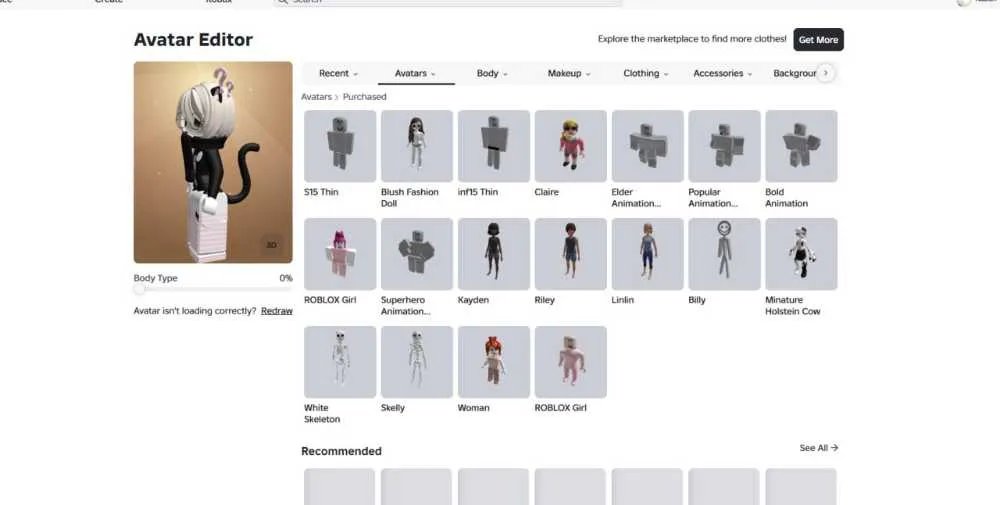This screenshot has height=505, width=1000.
Task: Open the Background category tab
Action: click(794, 73)
